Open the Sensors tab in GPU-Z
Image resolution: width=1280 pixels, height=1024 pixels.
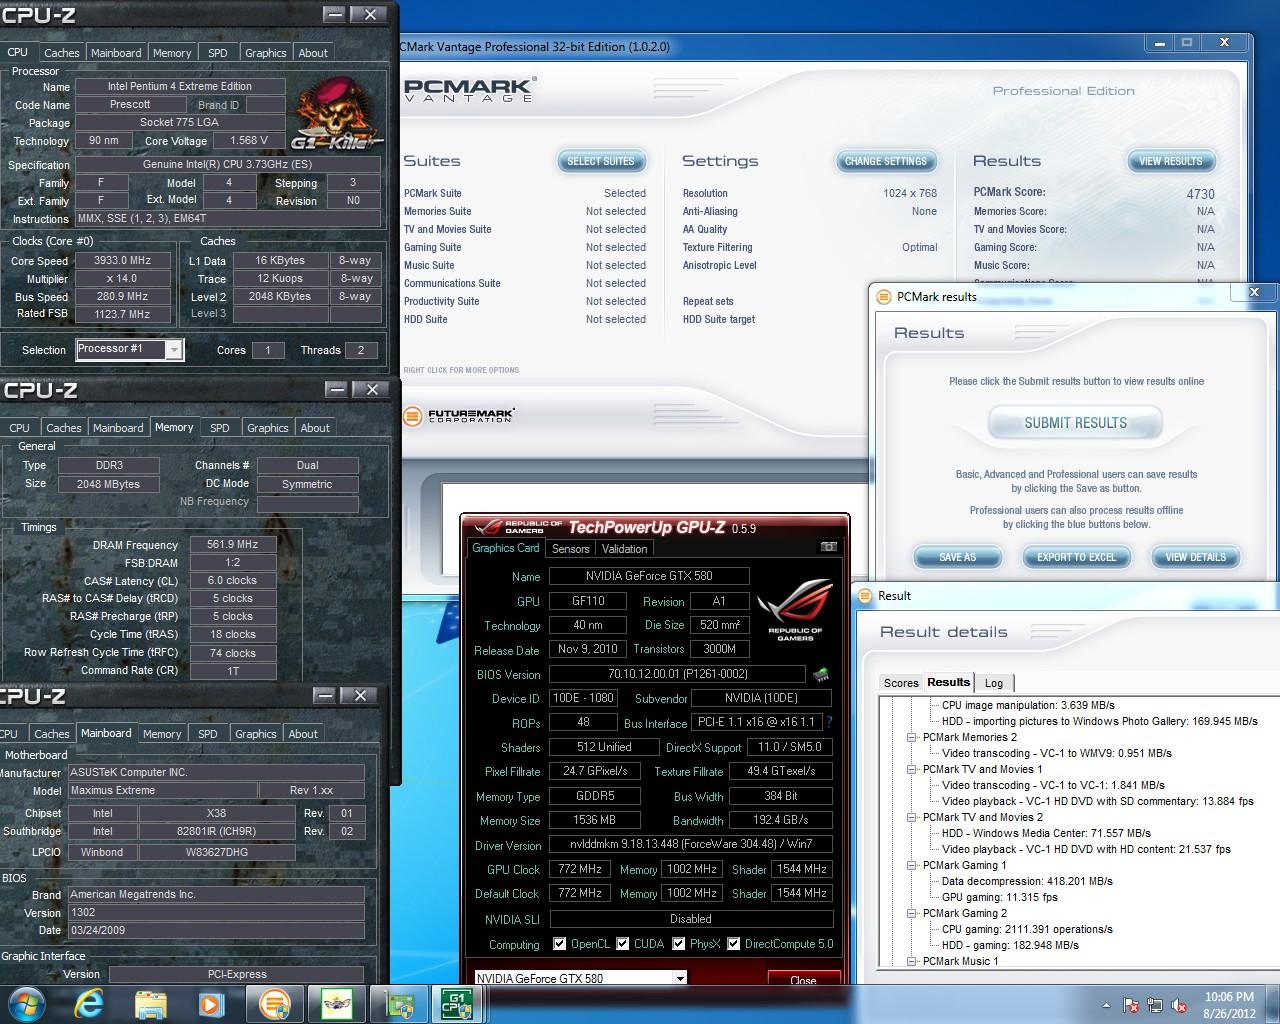570,548
